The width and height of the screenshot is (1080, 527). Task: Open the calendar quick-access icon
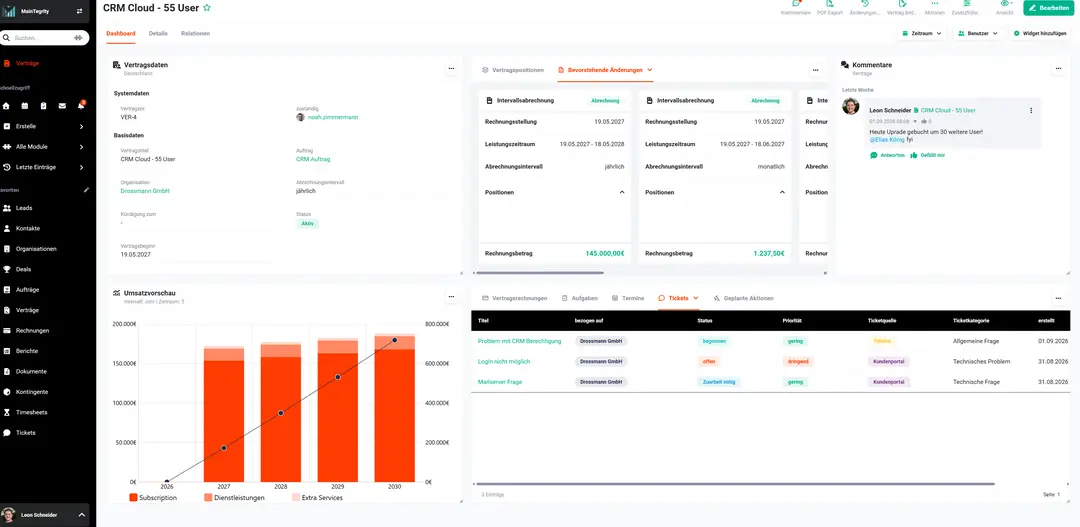24,106
